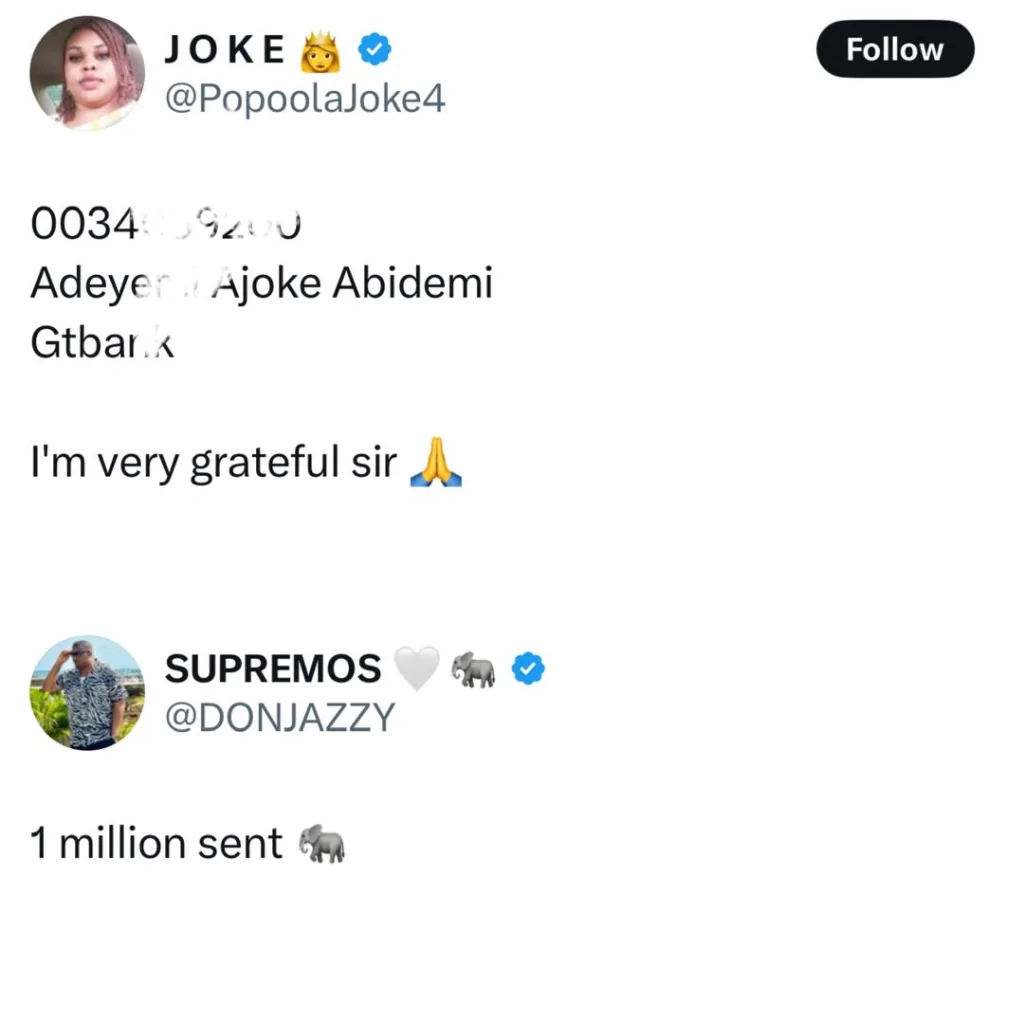Click the "Gtbank" text line
This screenshot has width=1024, height=1024.
(102, 342)
